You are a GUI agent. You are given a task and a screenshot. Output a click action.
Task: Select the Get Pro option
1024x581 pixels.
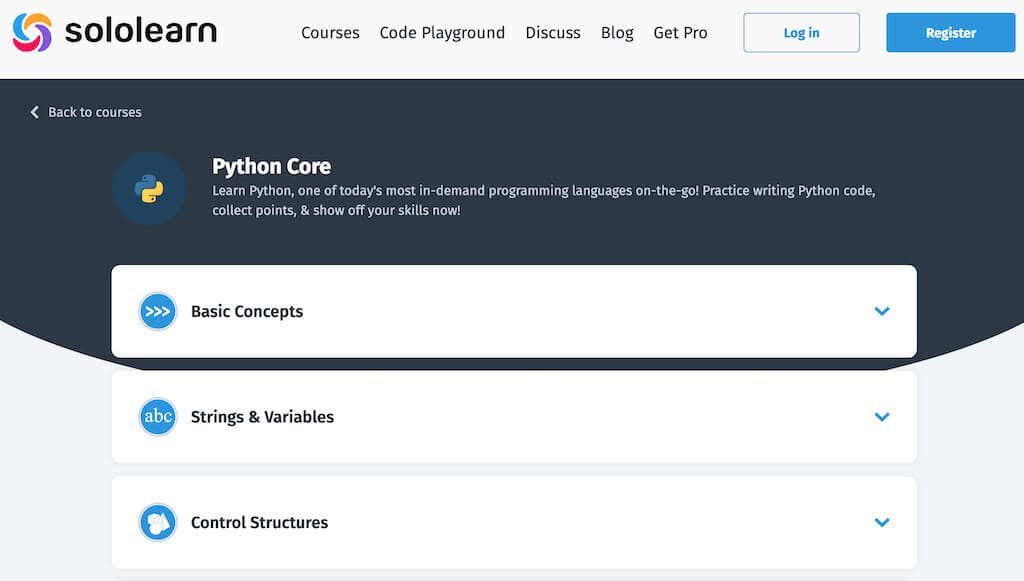pos(680,32)
